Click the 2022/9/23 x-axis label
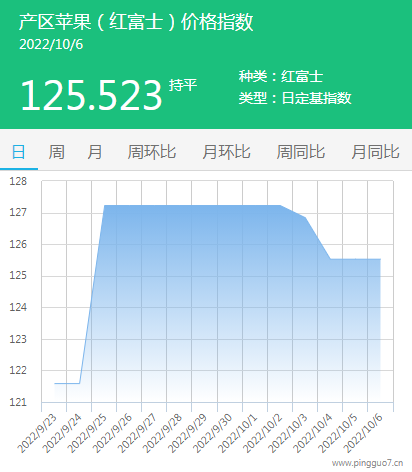 tap(37, 433)
